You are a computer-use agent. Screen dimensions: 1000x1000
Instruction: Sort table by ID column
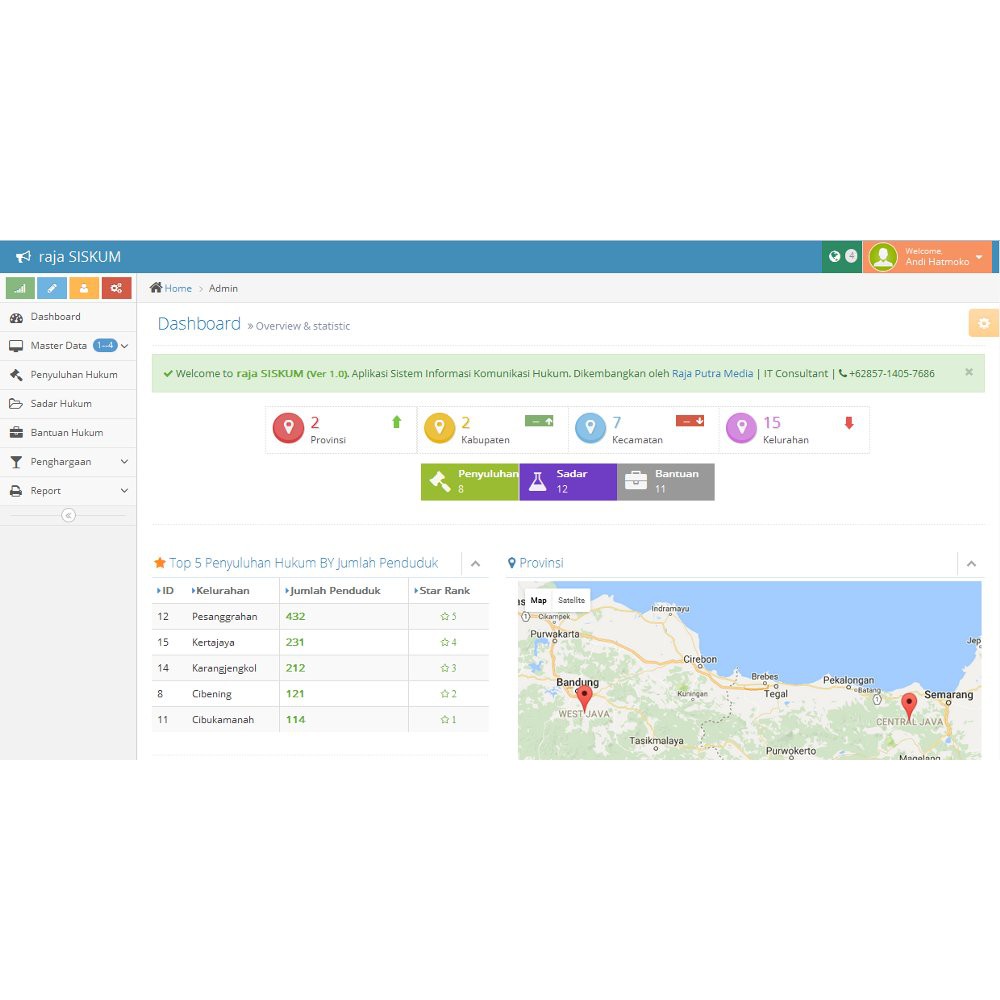pyautogui.click(x=165, y=591)
